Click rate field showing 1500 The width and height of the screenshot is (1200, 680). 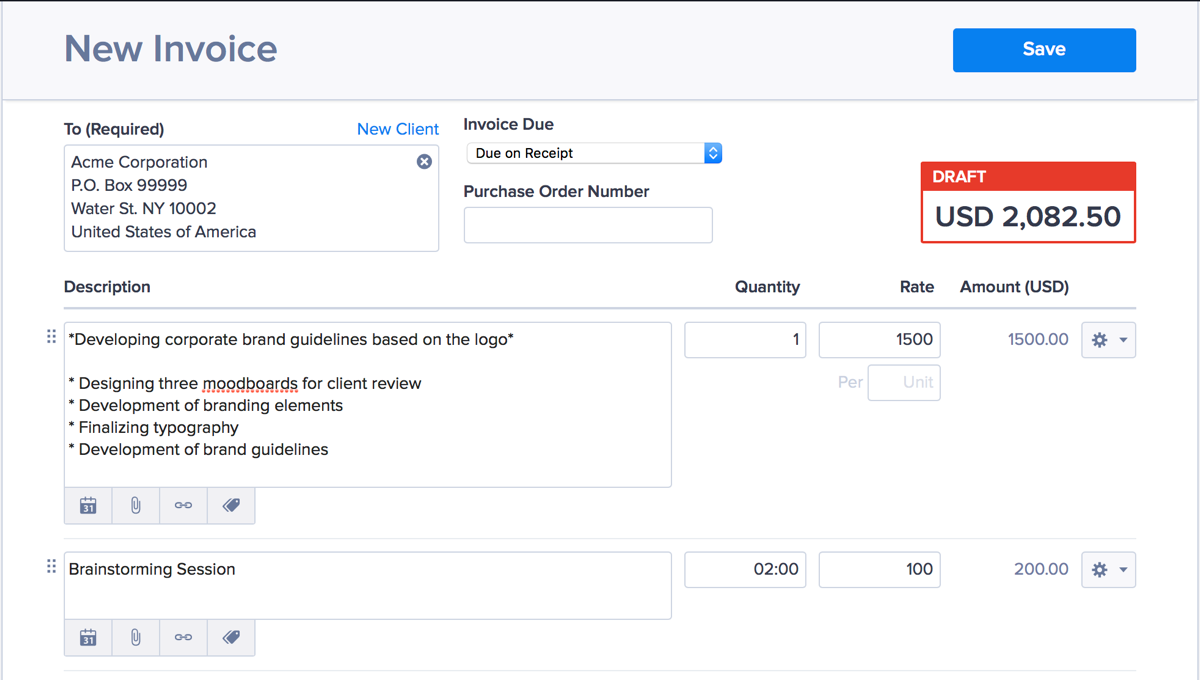click(879, 340)
